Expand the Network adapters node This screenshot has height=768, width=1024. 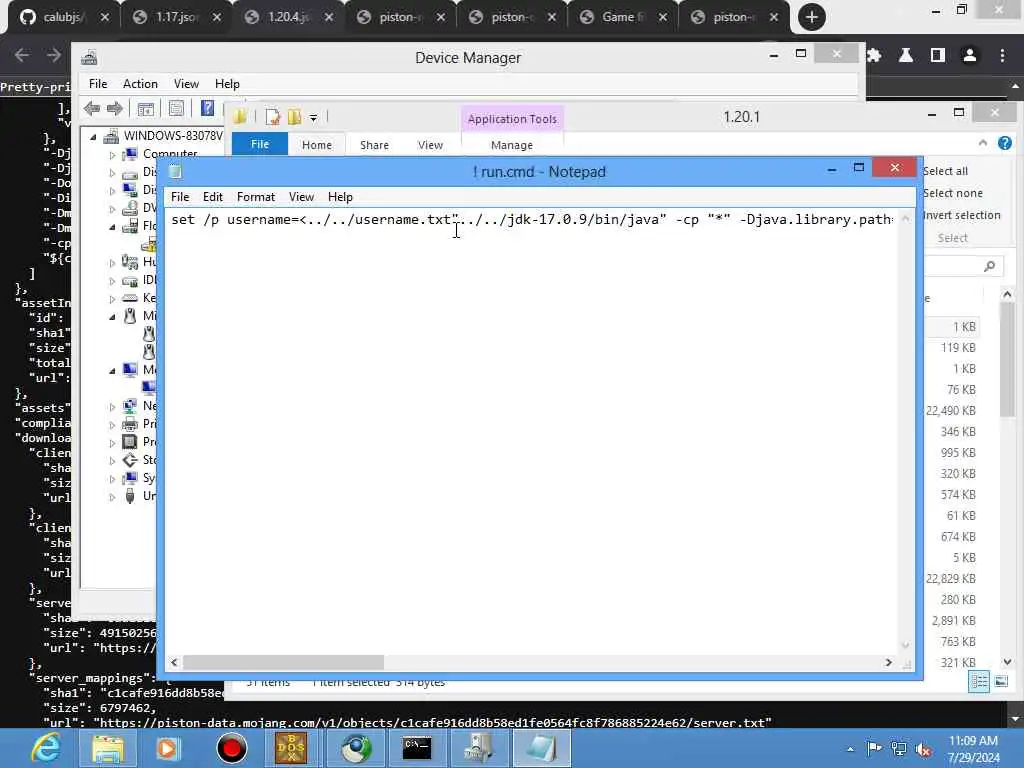coord(112,407)
